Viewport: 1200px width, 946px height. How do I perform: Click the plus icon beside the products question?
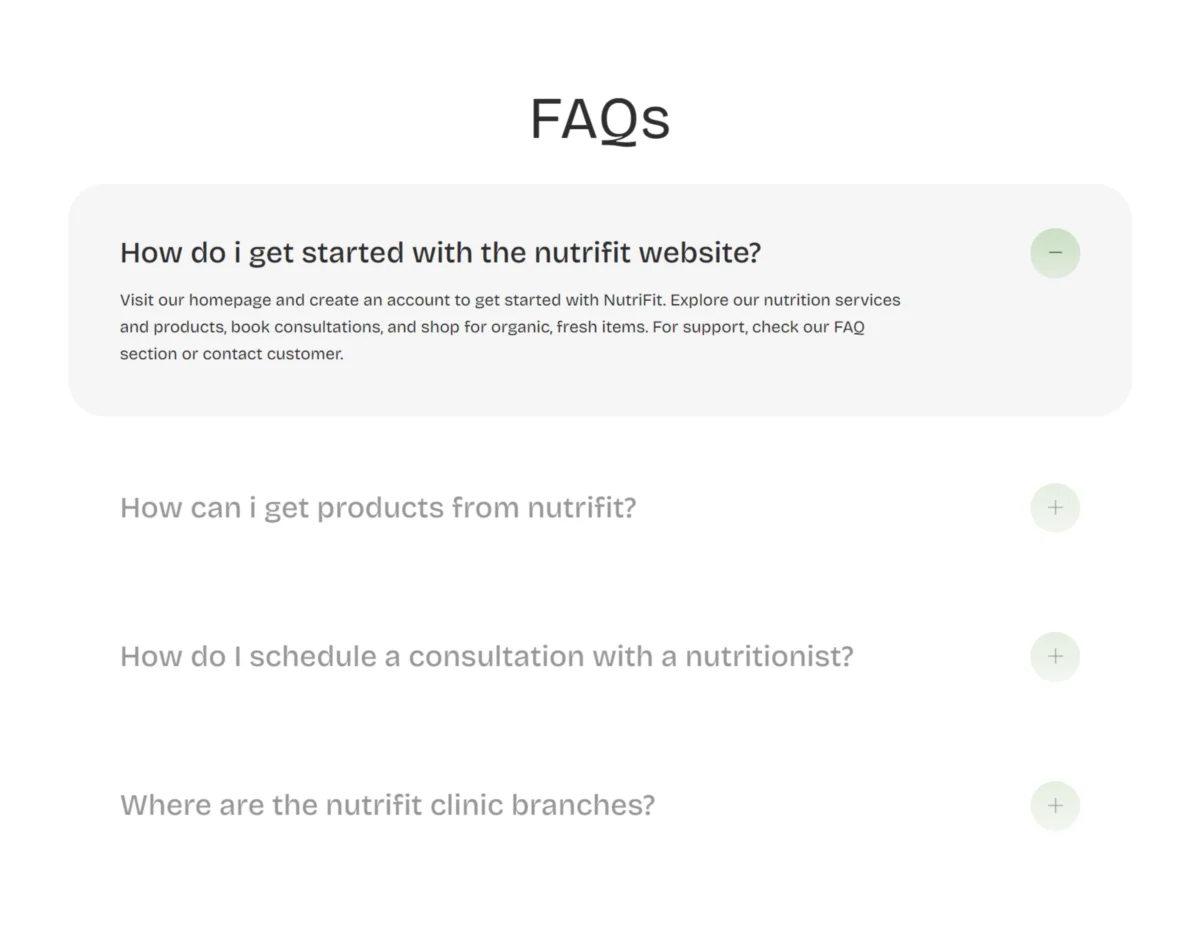[1055, 507]
